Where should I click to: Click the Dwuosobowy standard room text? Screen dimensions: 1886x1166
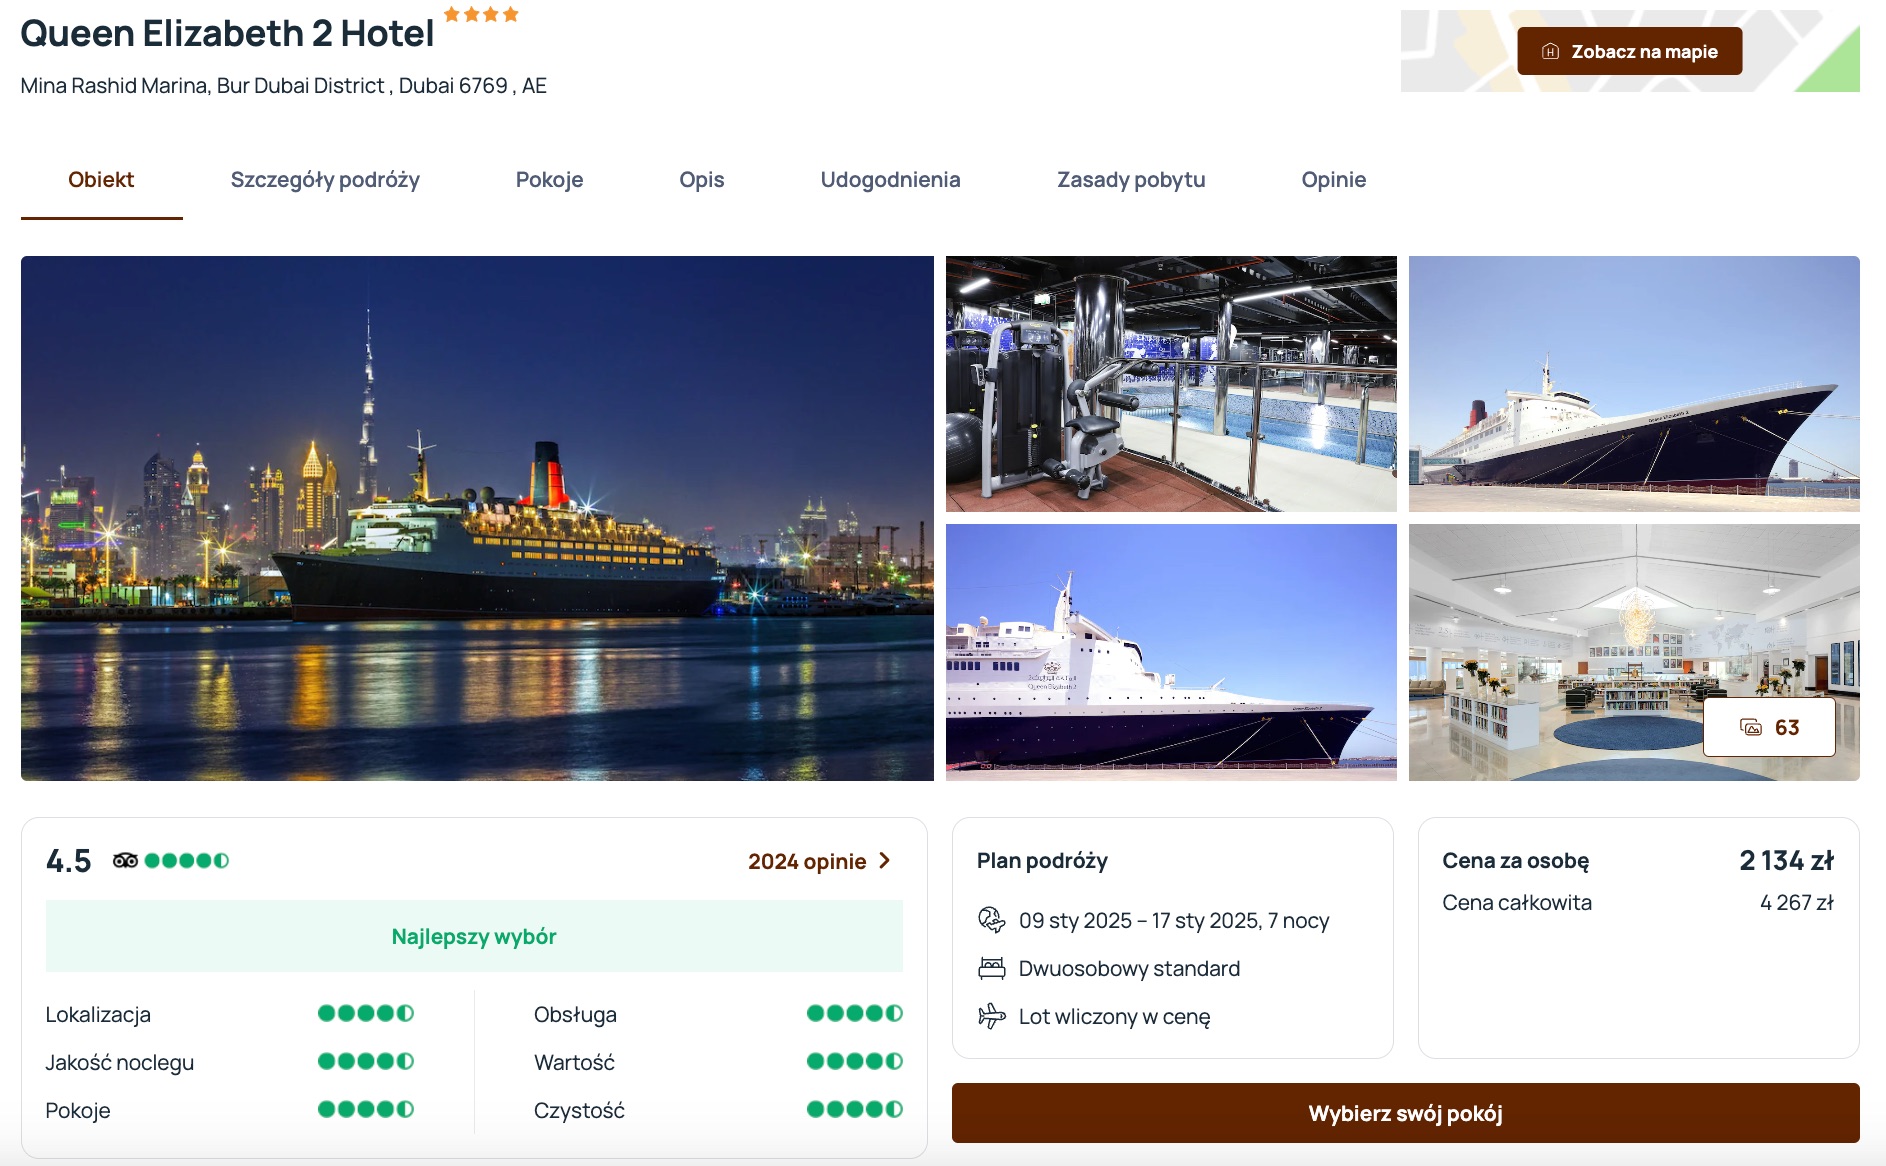(1129, 968)
